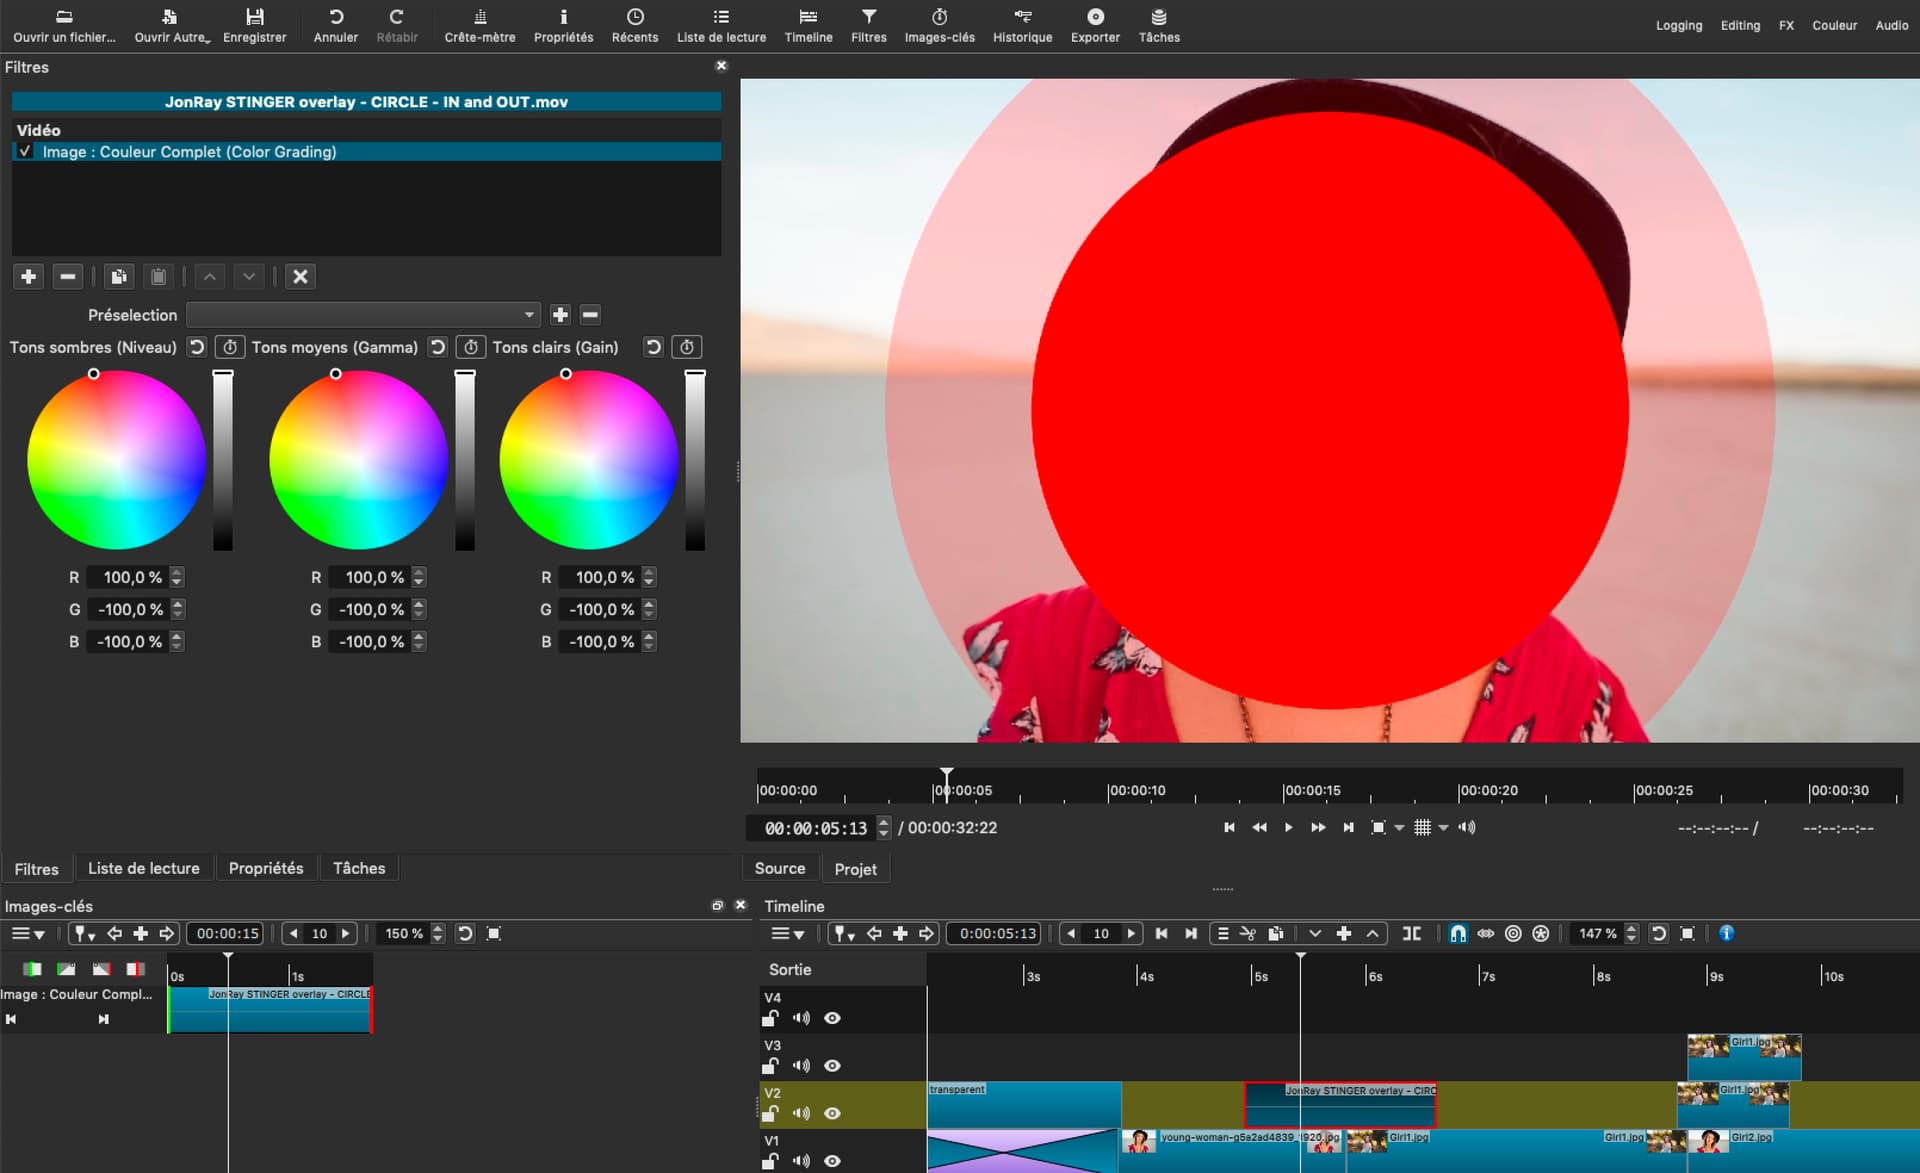The height and width of the screenshot is (1173, 1920).
Task: Open the grid overlay dropdown under the preview
Action: pos(1443,828)
